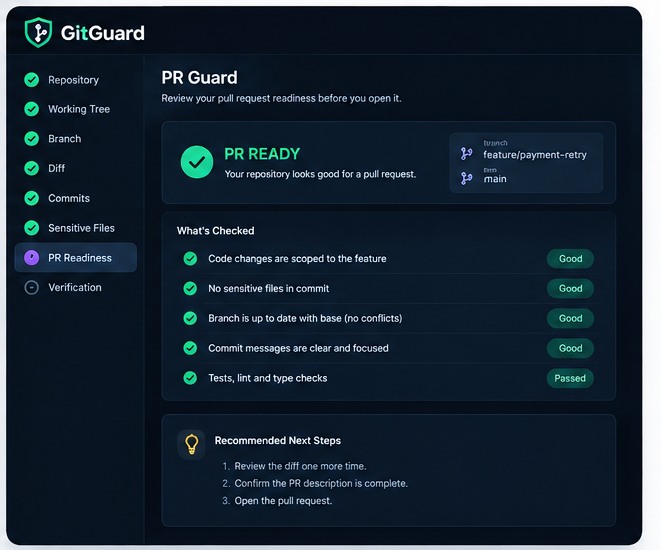Click the main base branch name
The image size is (661, 550).
coord(495,179)
